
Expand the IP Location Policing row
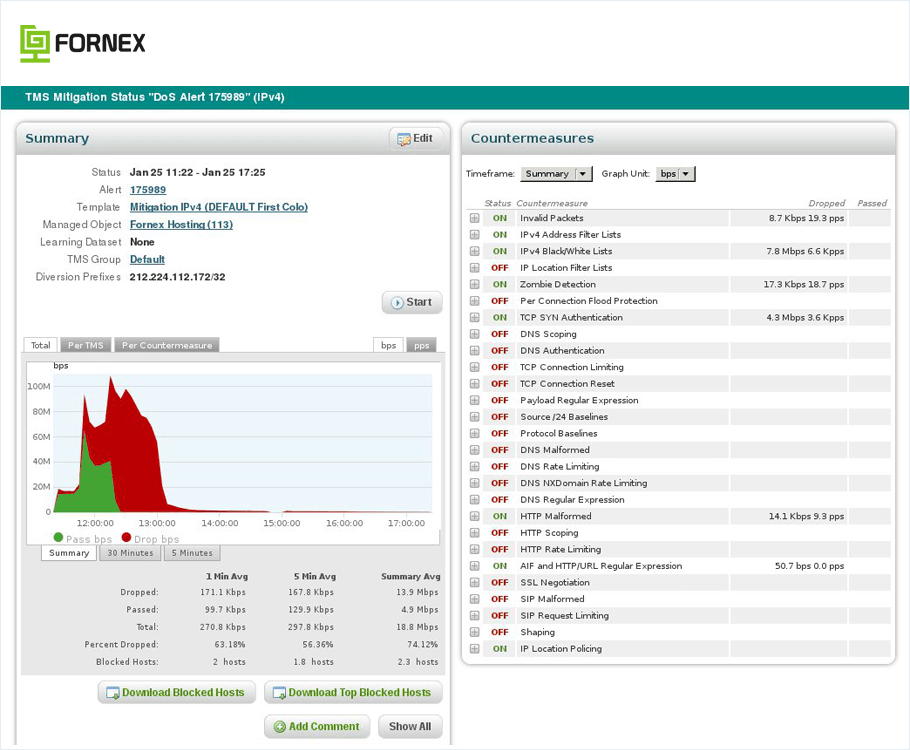click(475, 648)
